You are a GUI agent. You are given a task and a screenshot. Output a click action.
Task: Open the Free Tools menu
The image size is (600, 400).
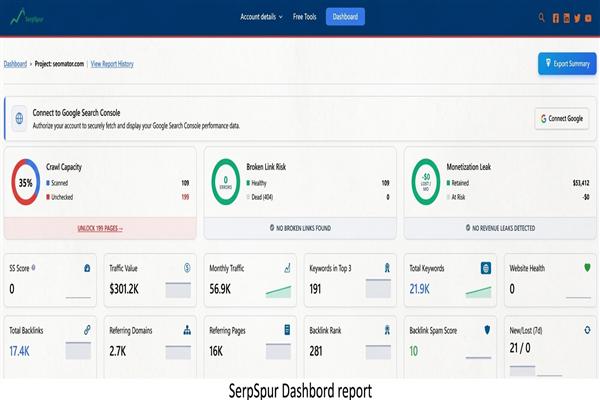pos(305,17)
